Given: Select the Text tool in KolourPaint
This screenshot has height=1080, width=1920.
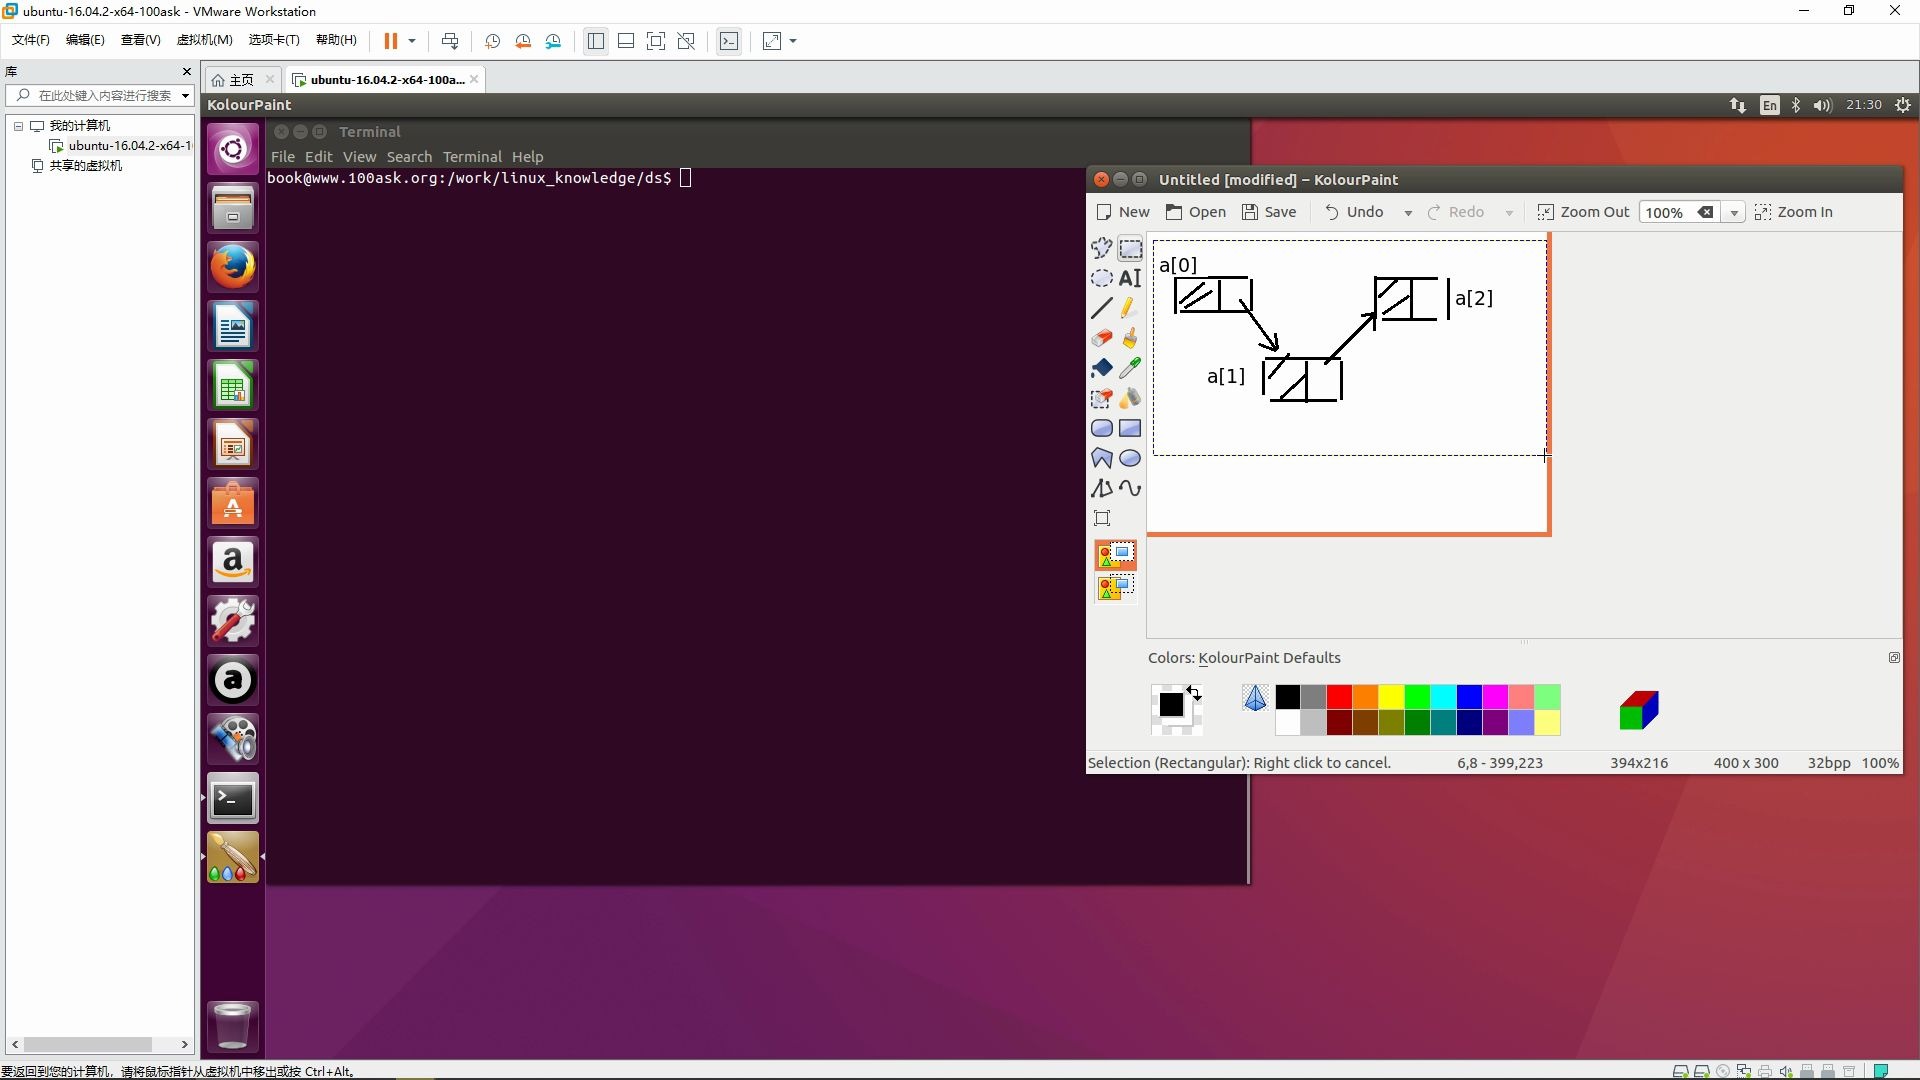Looking at the screenshot, I should tap(1130, 279).
